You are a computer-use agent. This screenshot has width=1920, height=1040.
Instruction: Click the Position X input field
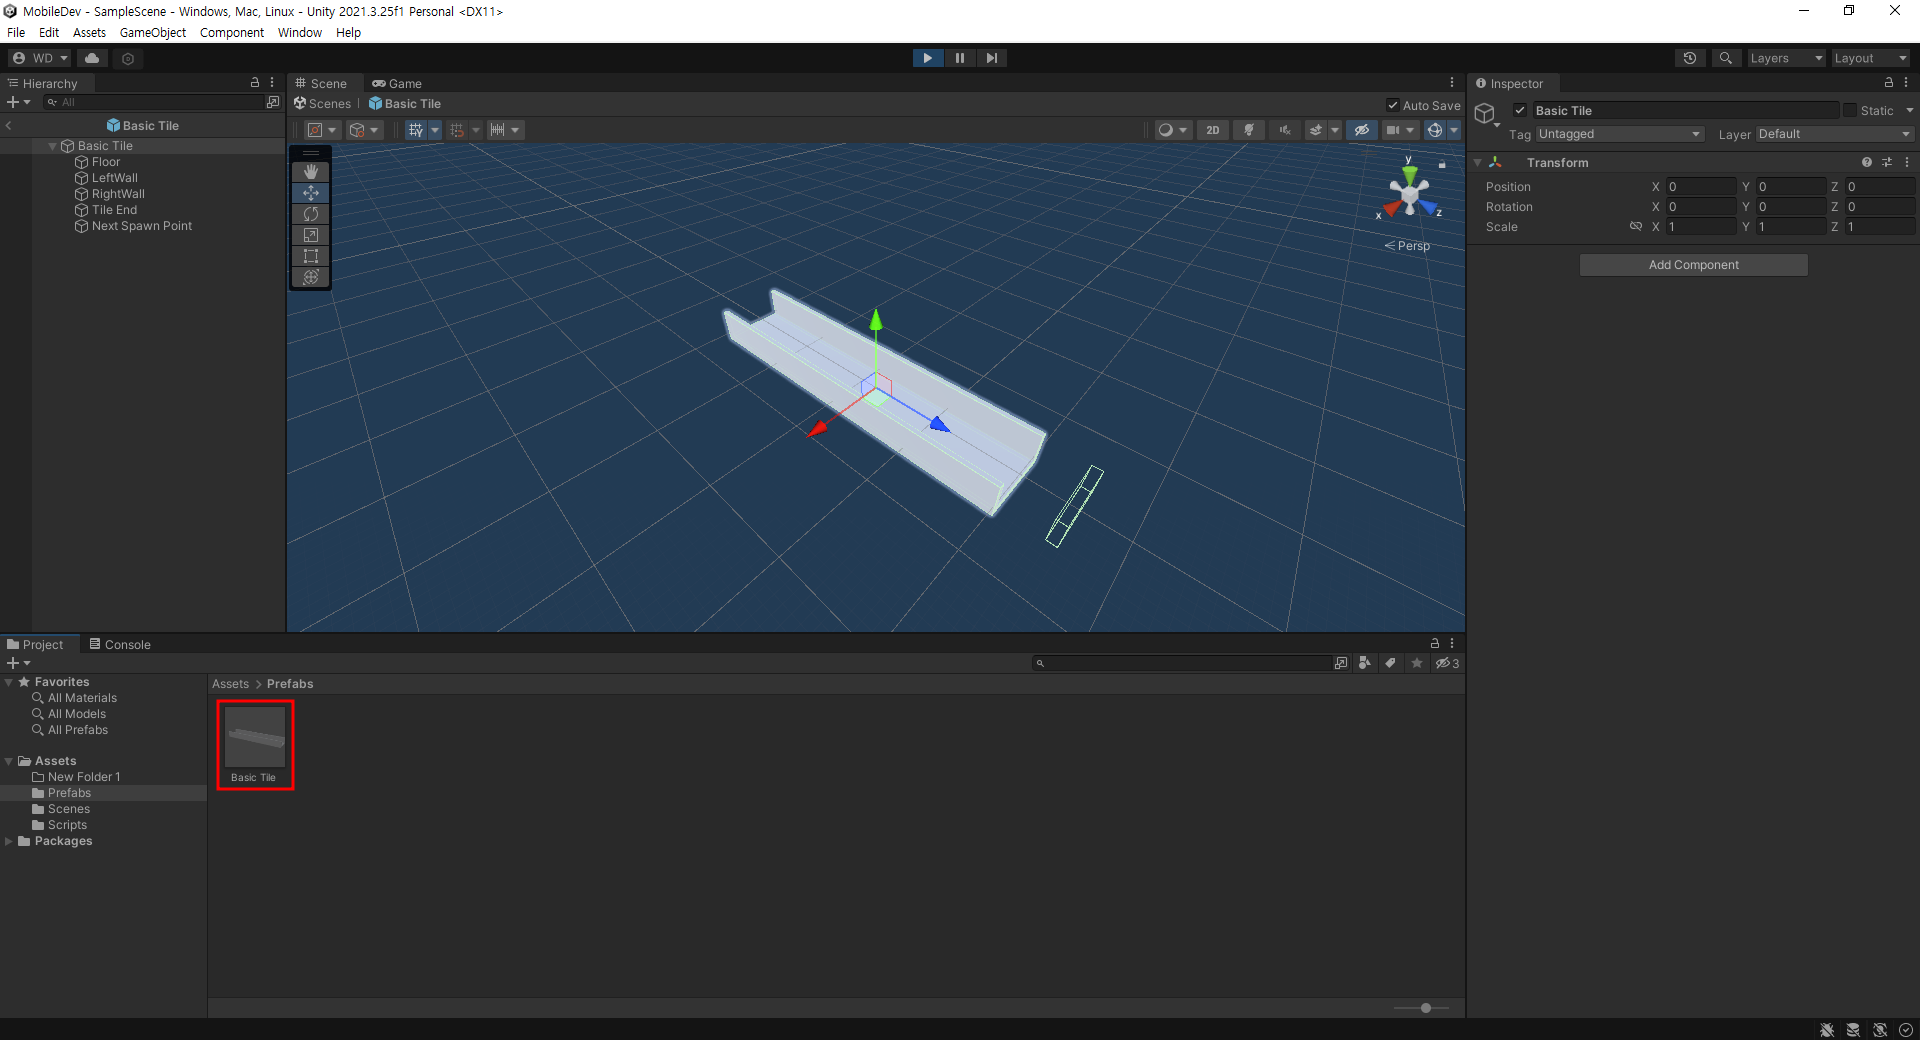pos(1701,187)
